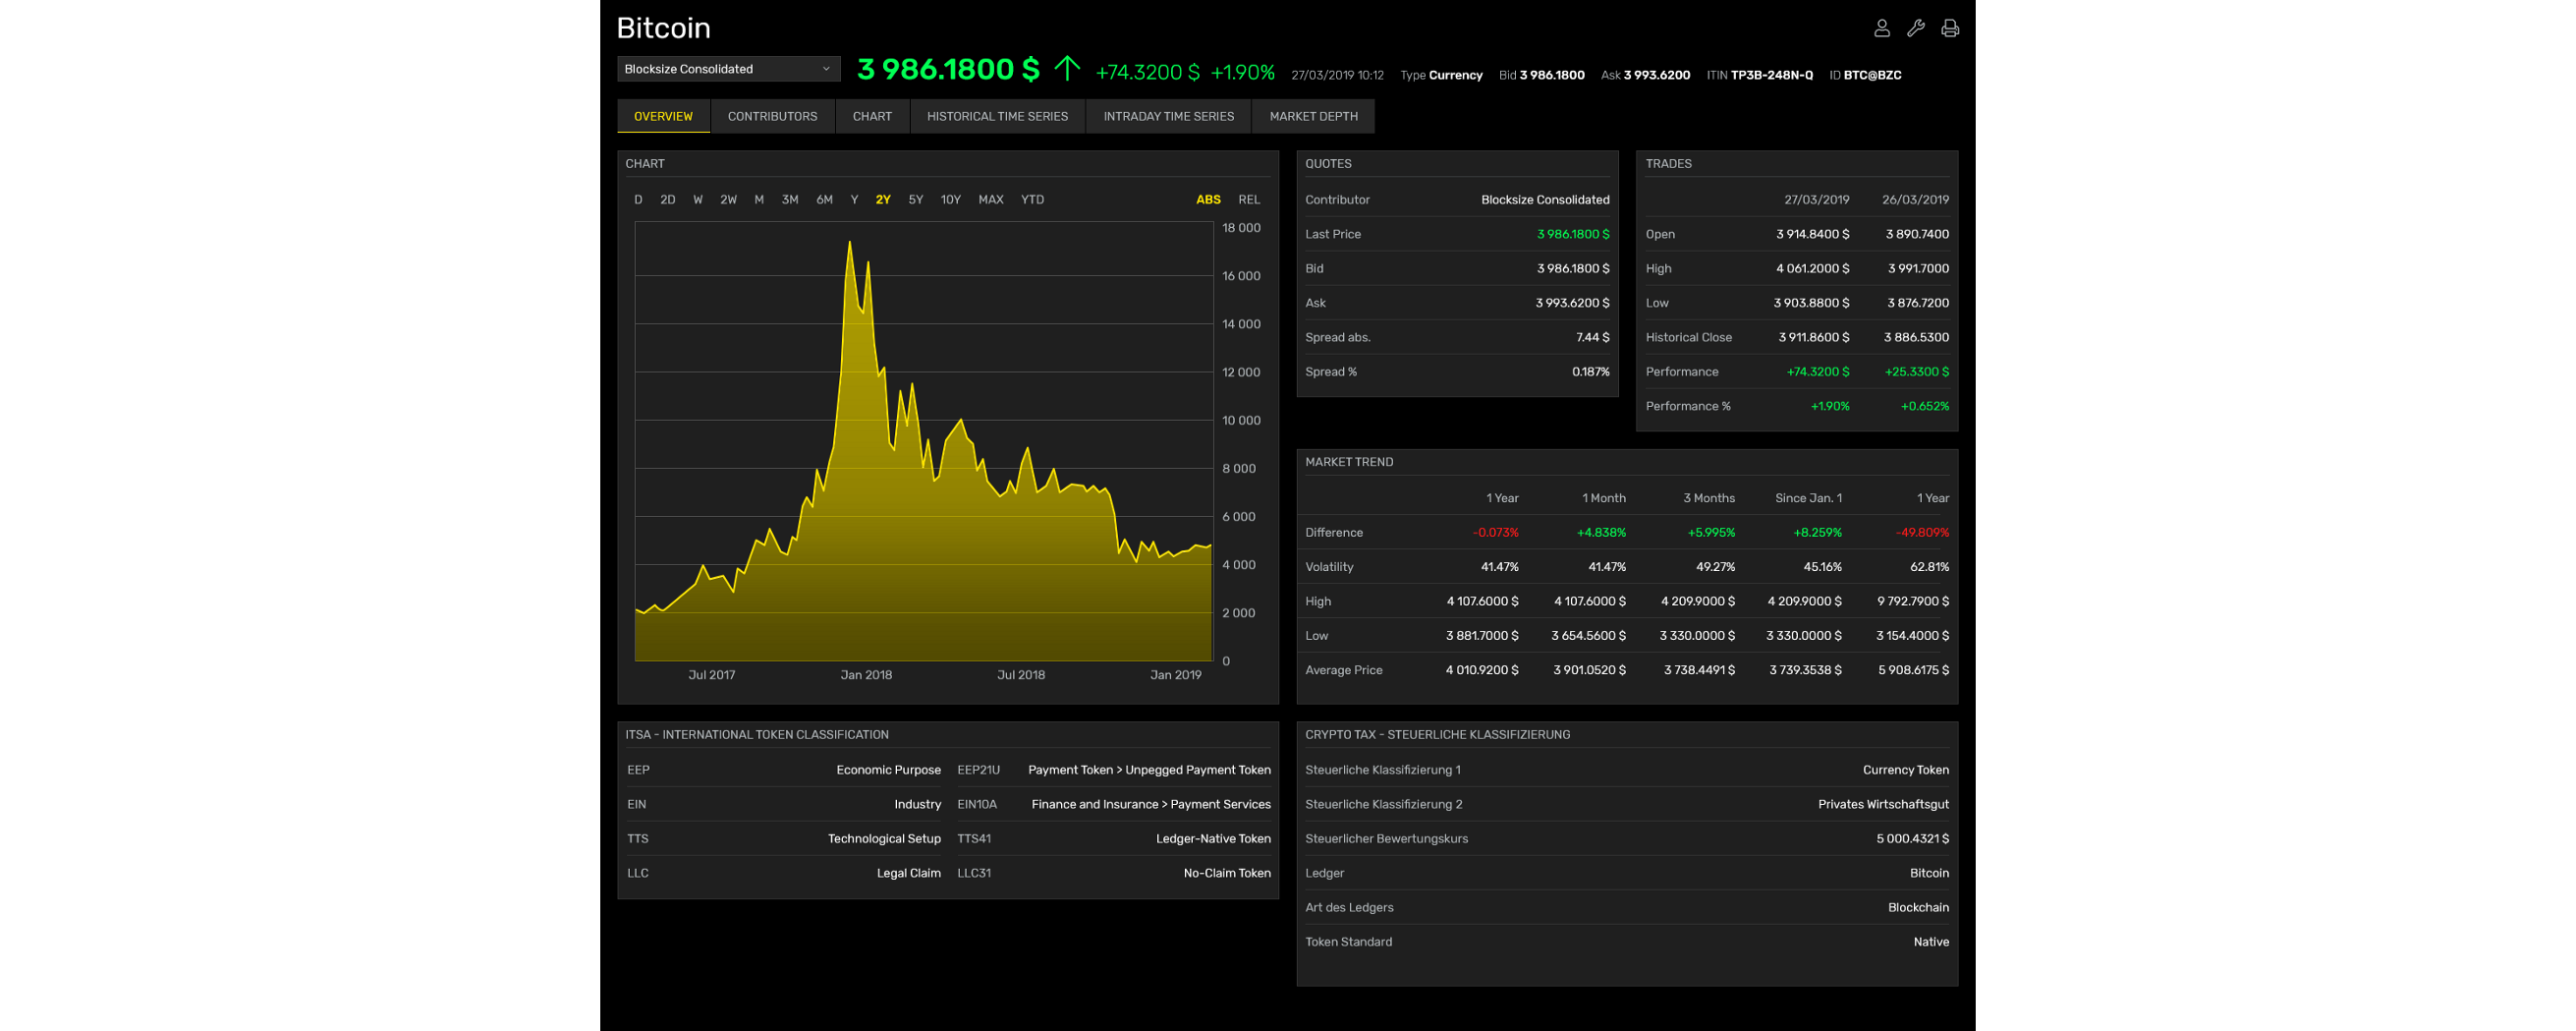Set chart range to M
This screenshot has height=1031, width=2576.
pyautogui.click(x=759, y=200)
